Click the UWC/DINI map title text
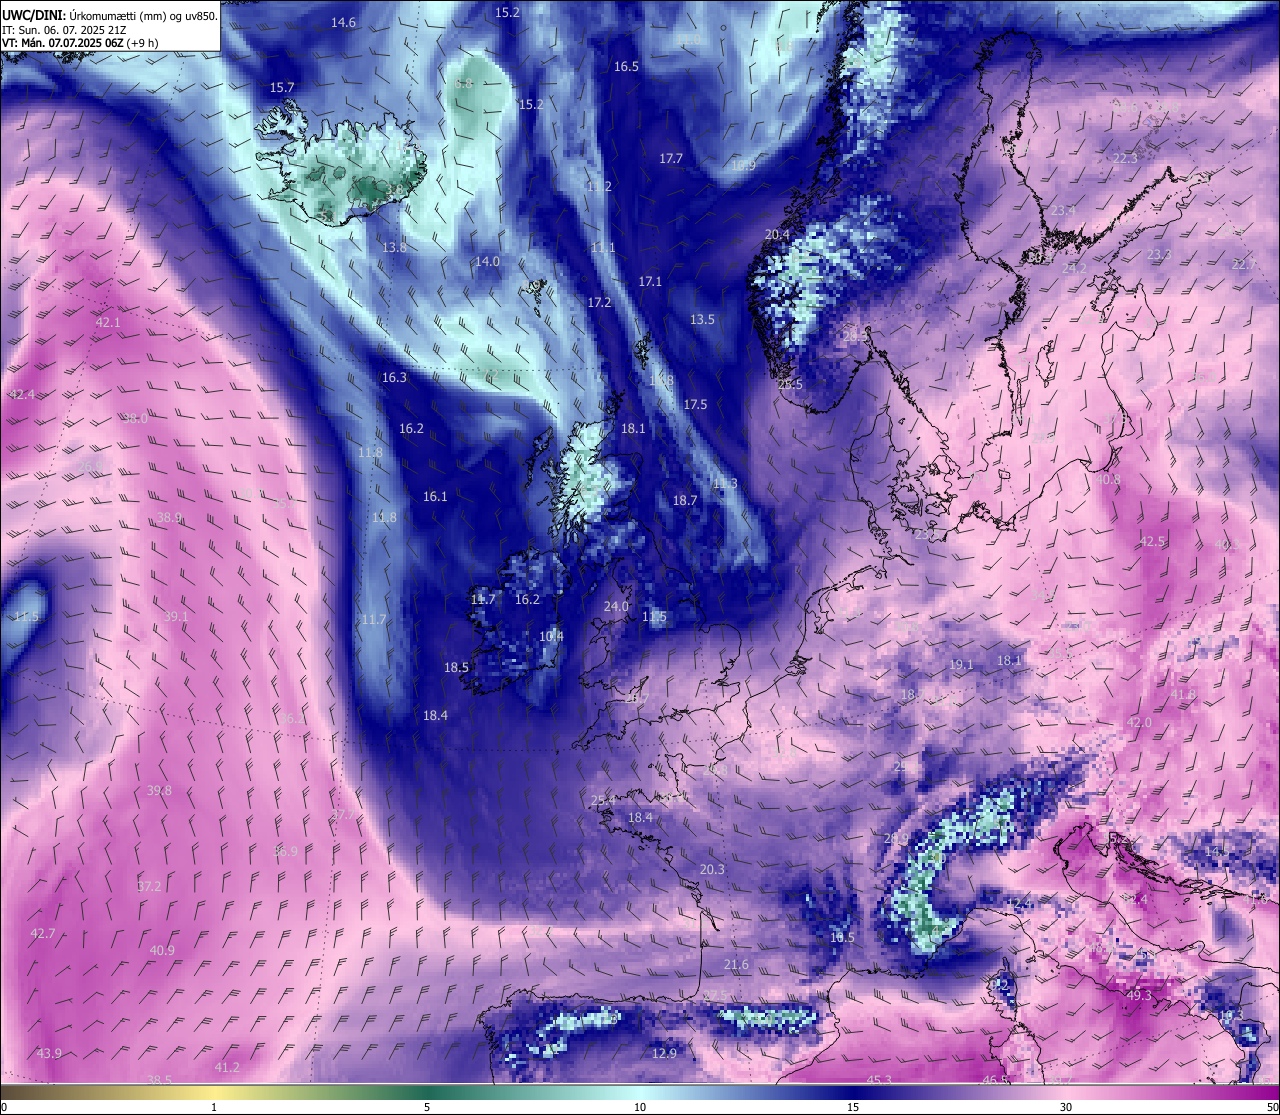Viewport: 1280px width, 1115px height. click(x=110, y=15)
